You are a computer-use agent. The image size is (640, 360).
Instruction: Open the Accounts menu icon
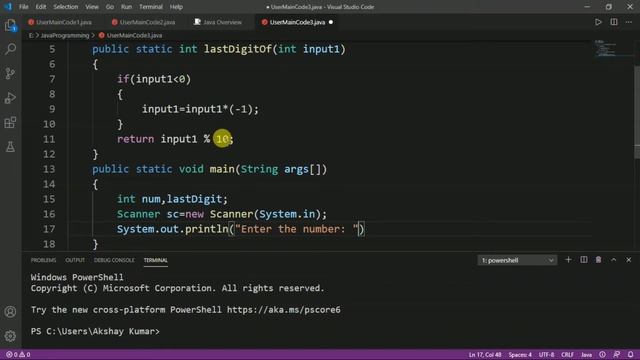tap(10, 312)
